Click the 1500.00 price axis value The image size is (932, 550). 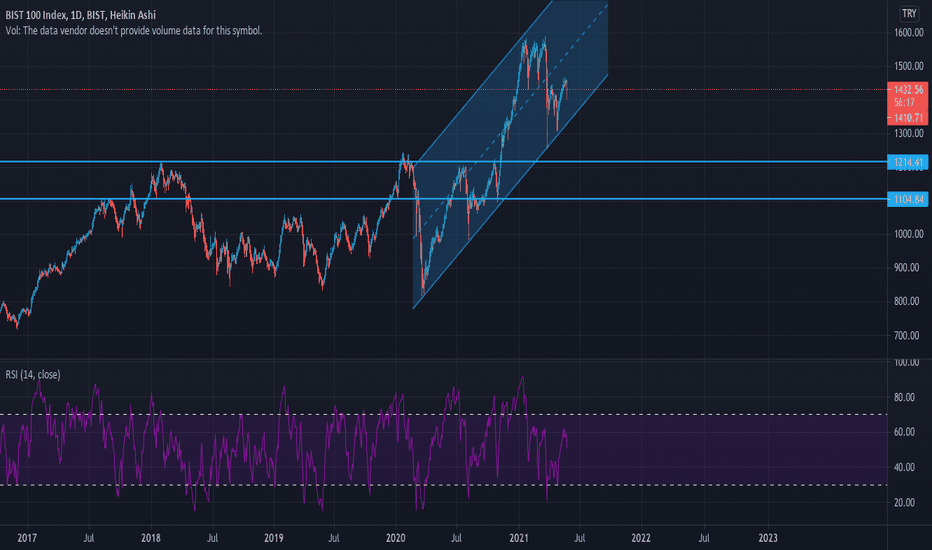[909, 66]
